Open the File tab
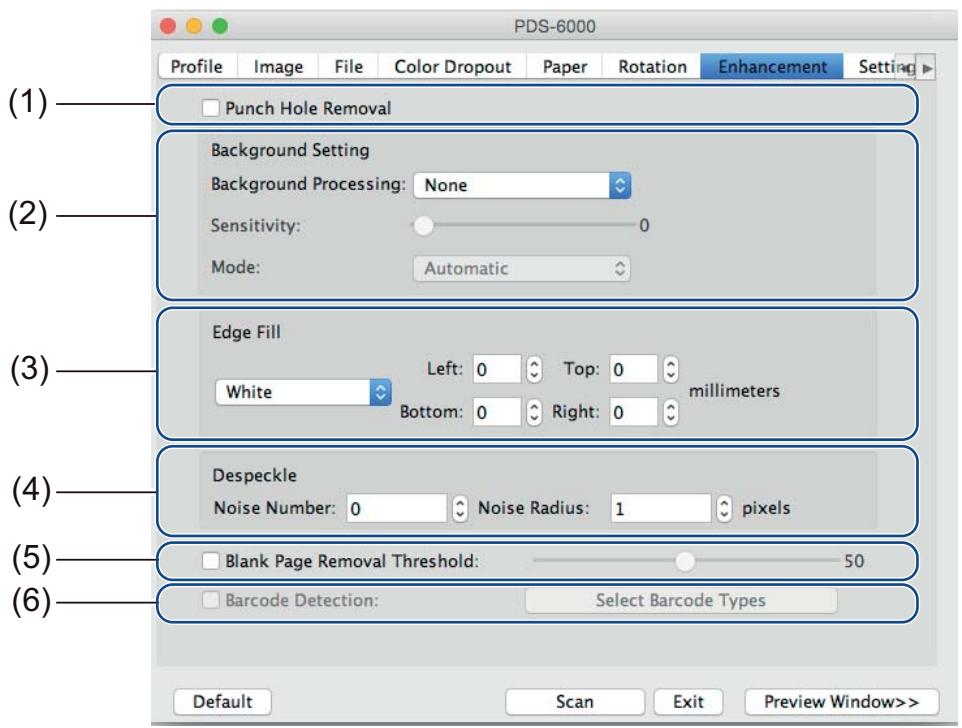This screenshot has height=728, width=962. click(348, 66)
